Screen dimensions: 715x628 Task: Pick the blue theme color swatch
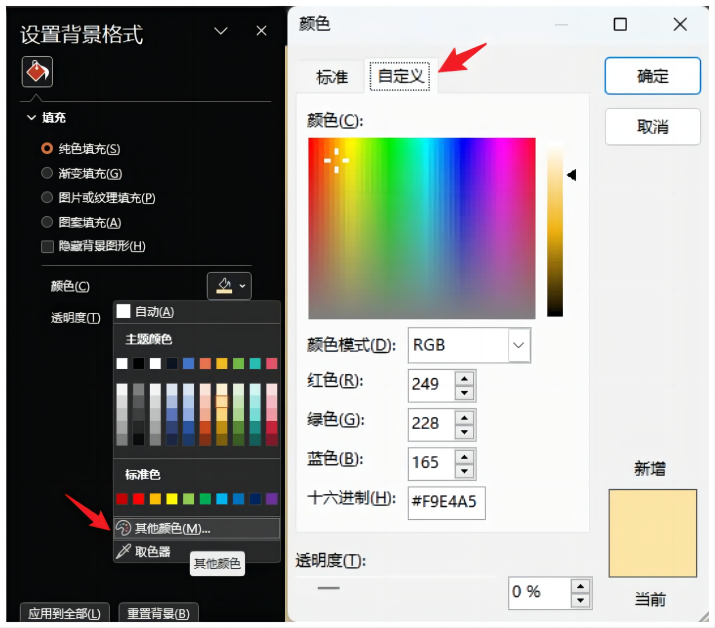(188, 363)
